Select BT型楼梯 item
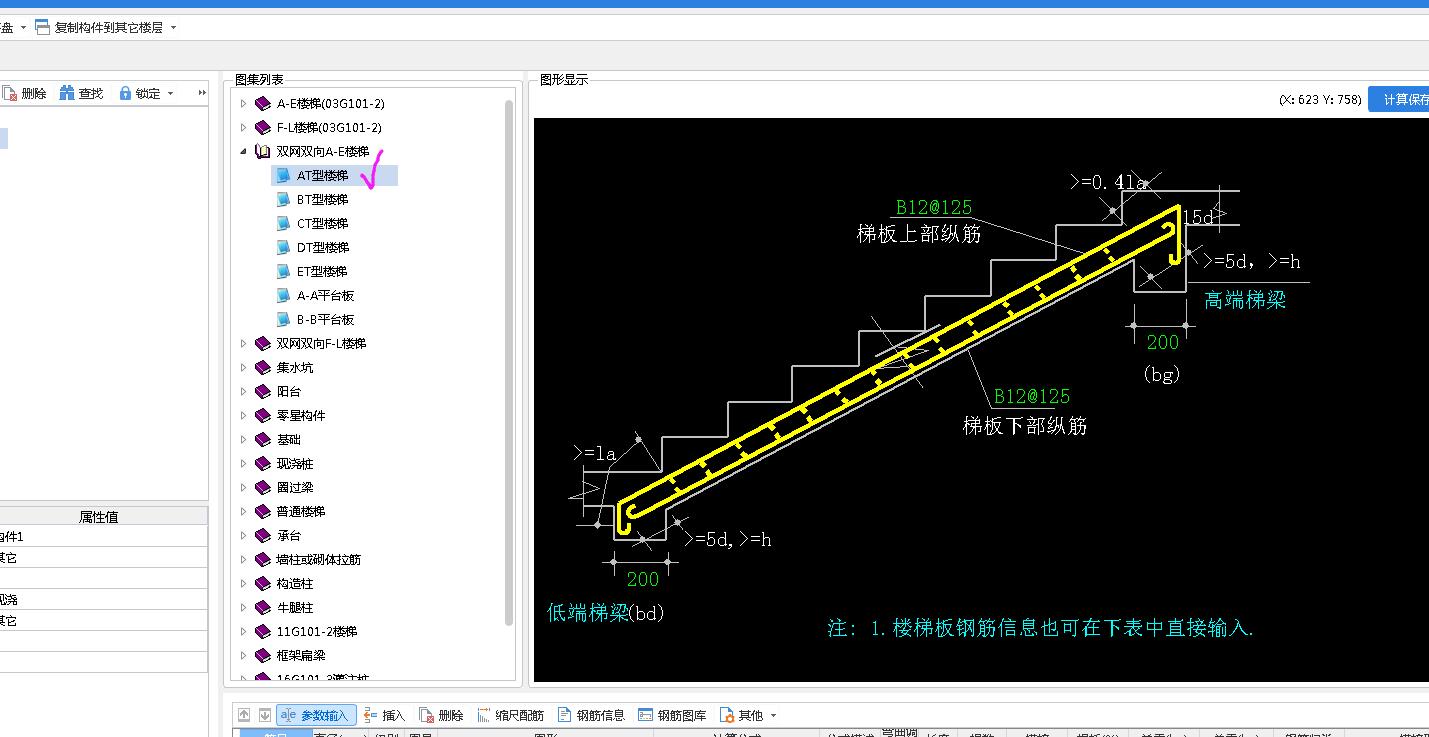Screen dimensions: 1429x737 pos(322,199)
